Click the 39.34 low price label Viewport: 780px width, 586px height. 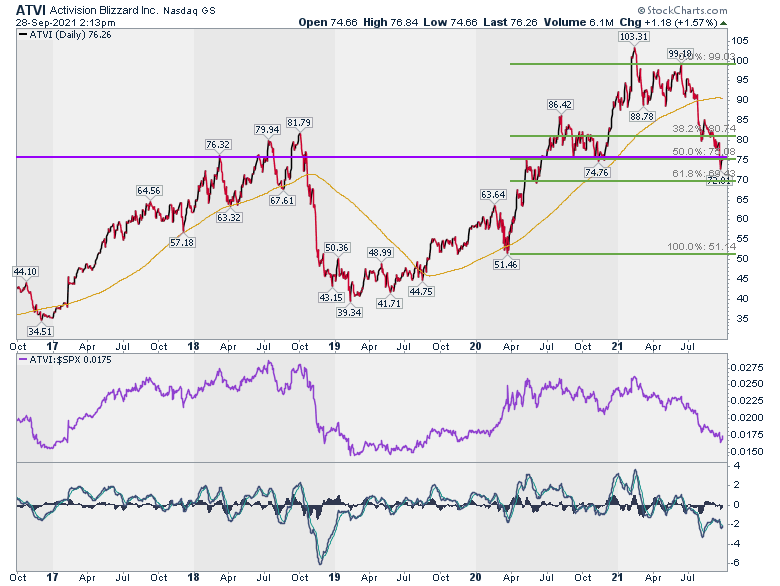tap(349, 312)
